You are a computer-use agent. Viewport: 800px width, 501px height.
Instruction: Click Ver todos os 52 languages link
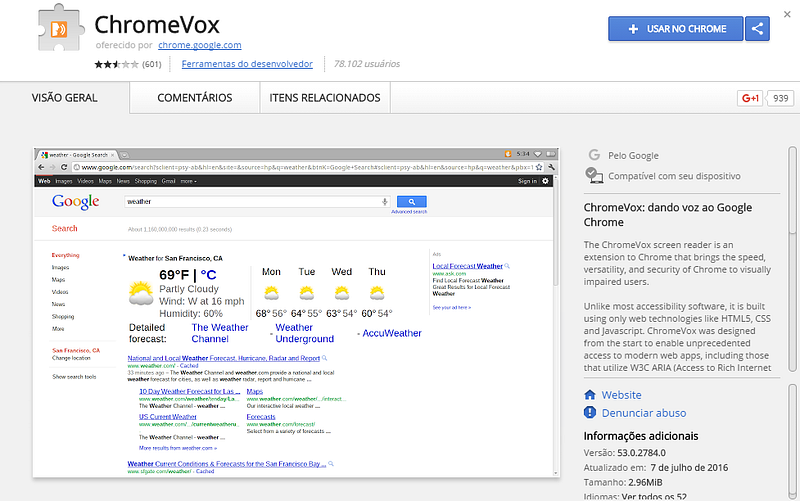click(x=654, y=496)
